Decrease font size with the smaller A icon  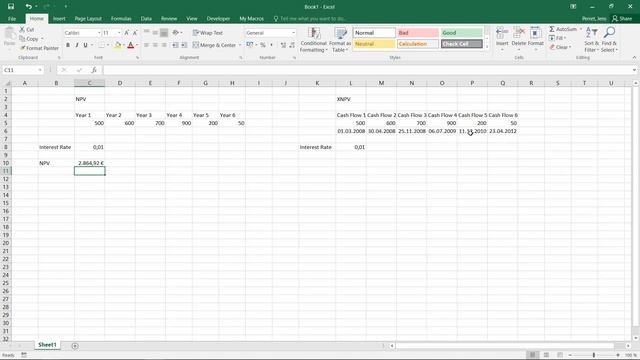tap(135, 33)
